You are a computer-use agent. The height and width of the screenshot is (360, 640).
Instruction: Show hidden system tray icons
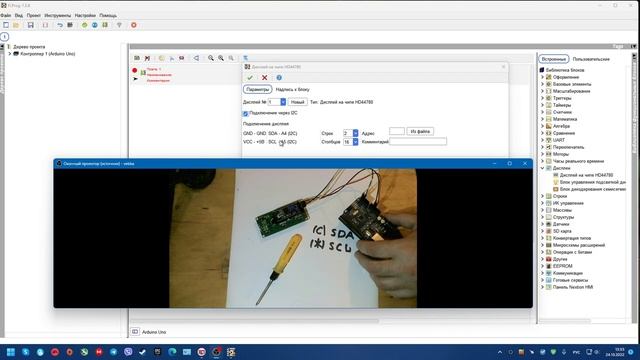tap(500, 352)
